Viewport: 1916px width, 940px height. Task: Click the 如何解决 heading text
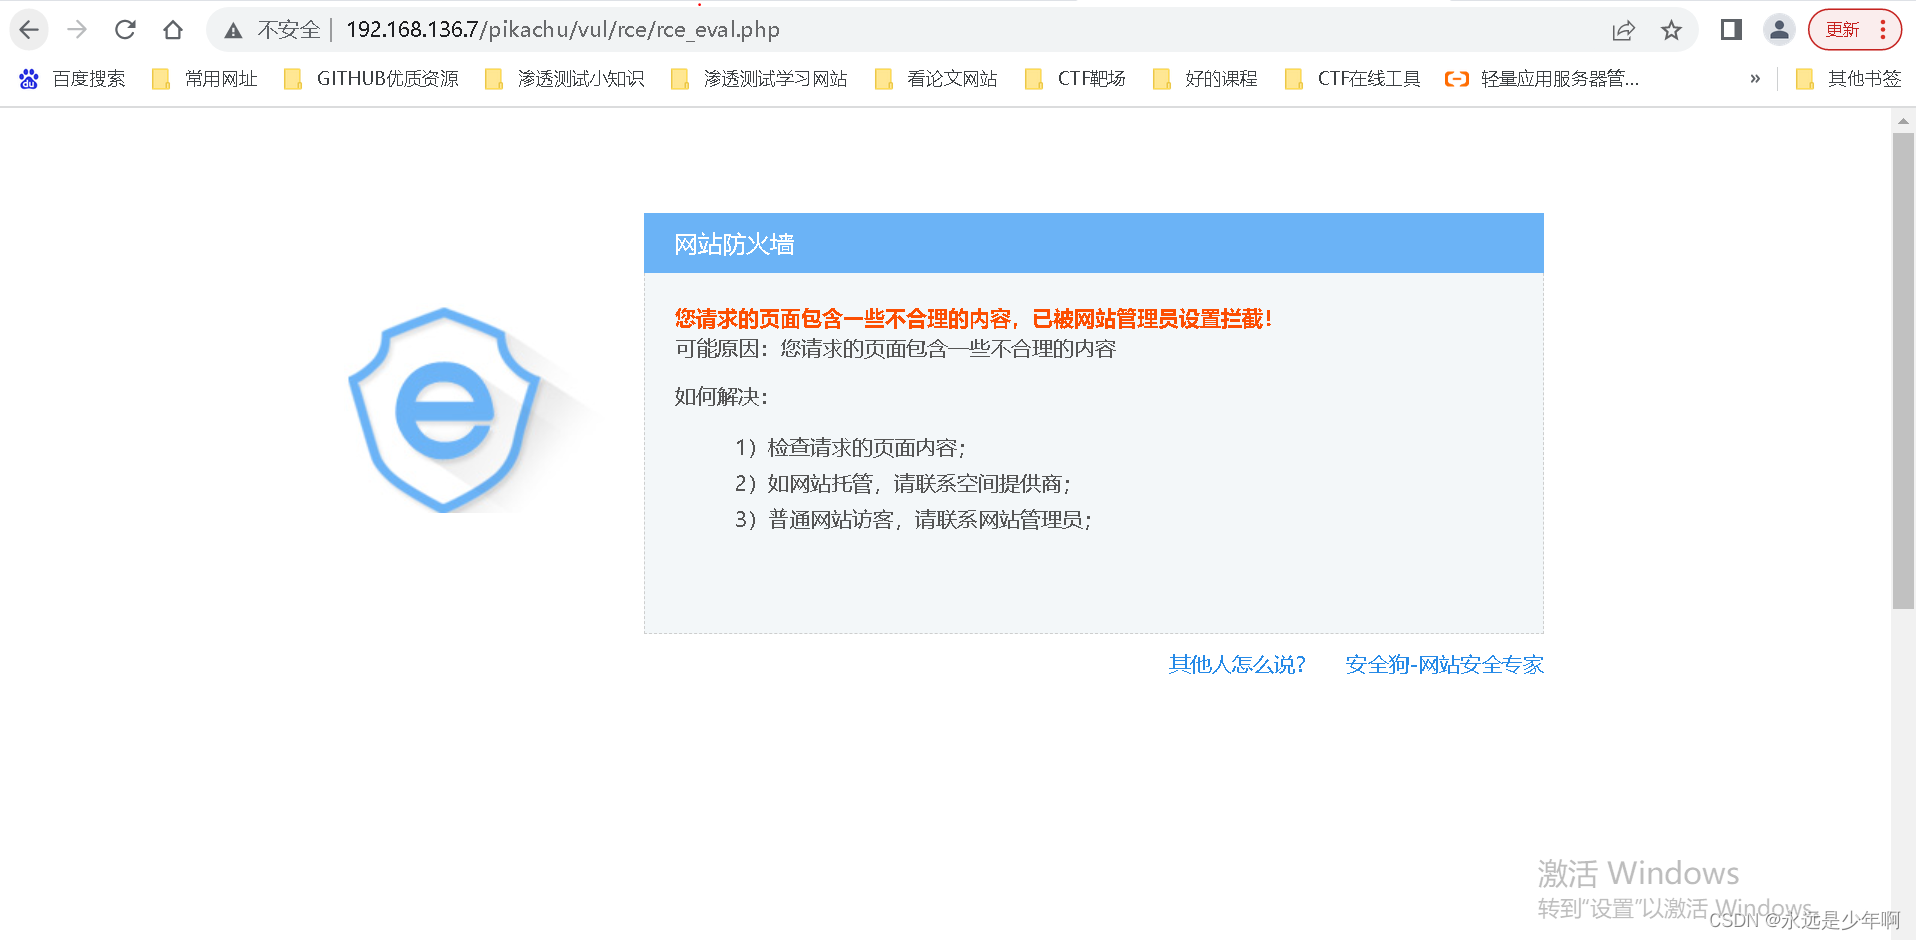(x=721, y=397)
